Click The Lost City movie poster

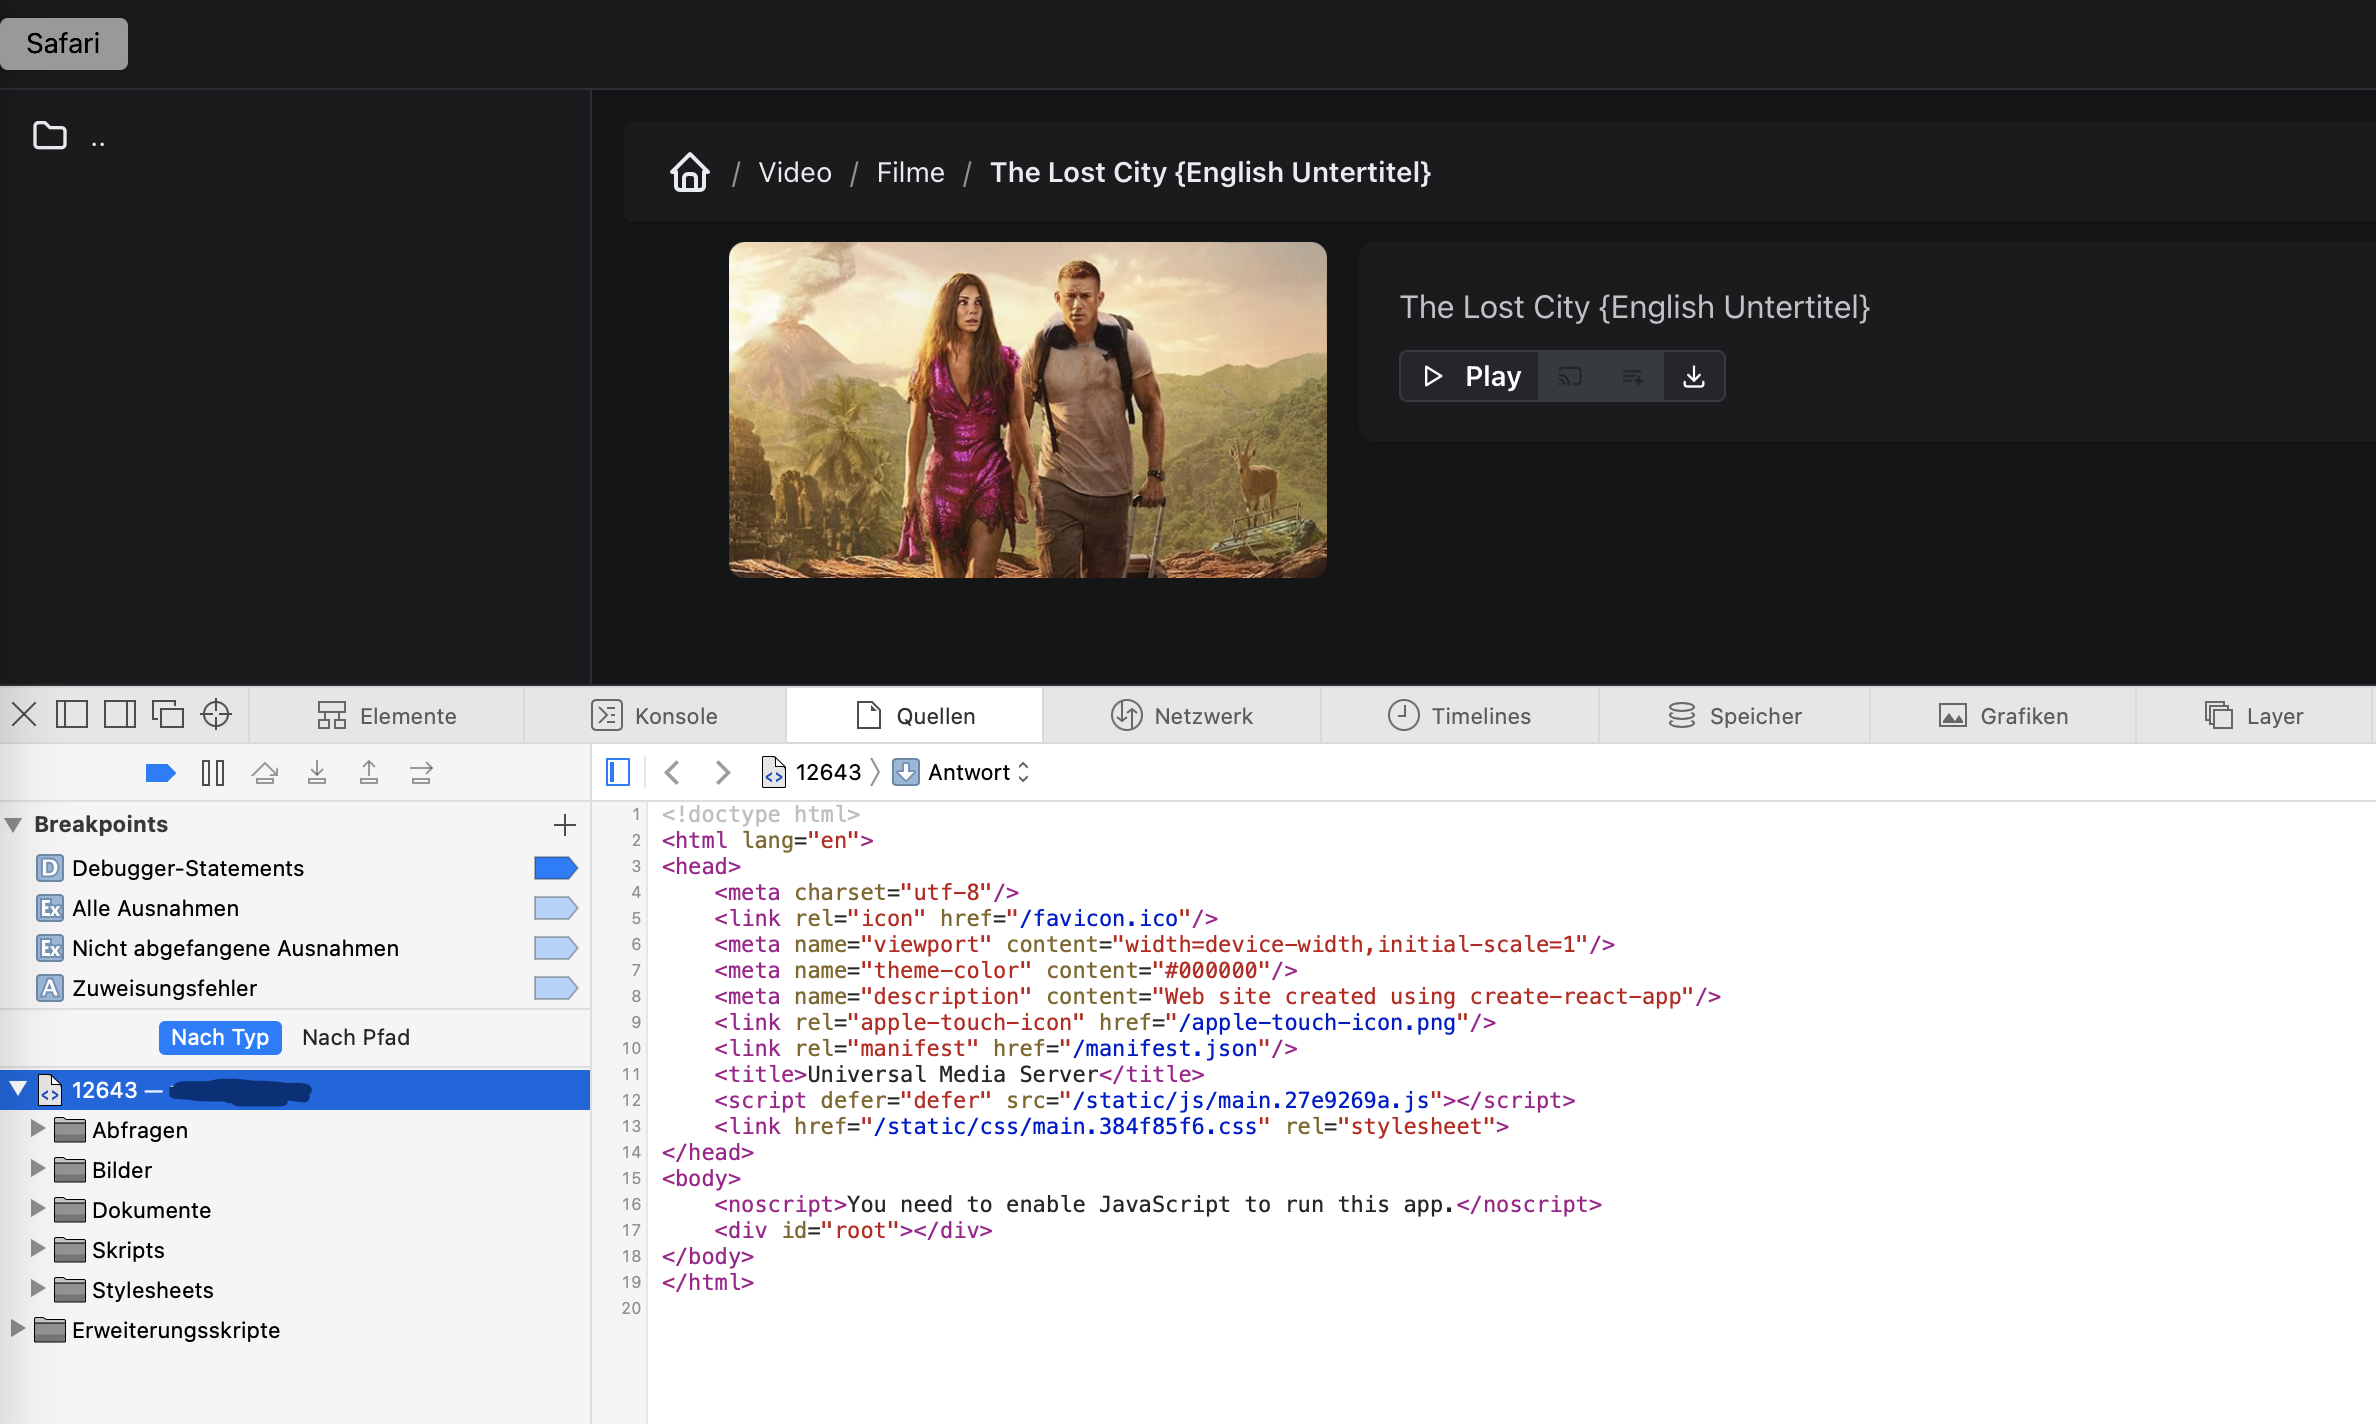1027,409
